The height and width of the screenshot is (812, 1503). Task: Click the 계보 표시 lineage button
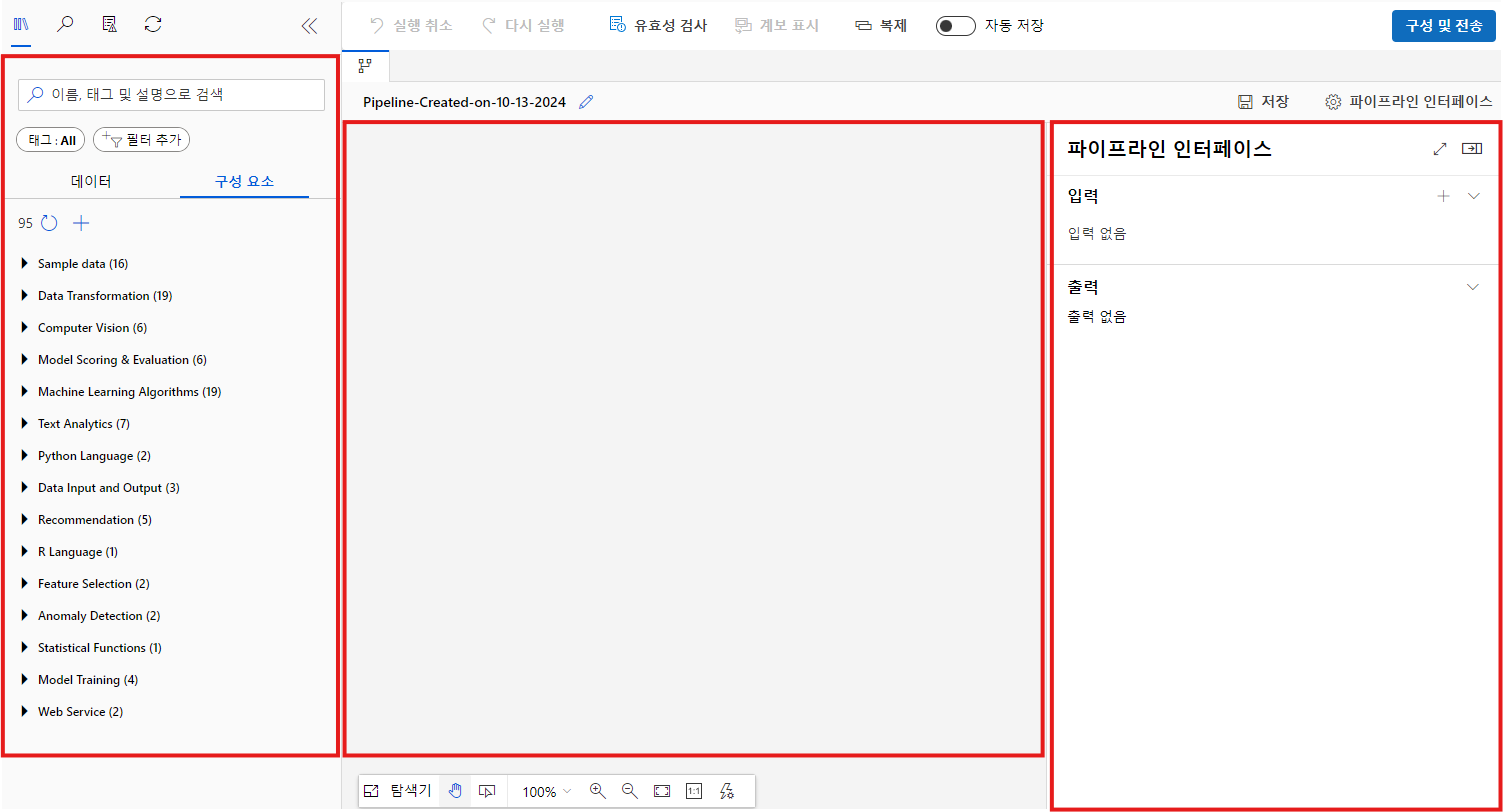click(x=777, y=26)
